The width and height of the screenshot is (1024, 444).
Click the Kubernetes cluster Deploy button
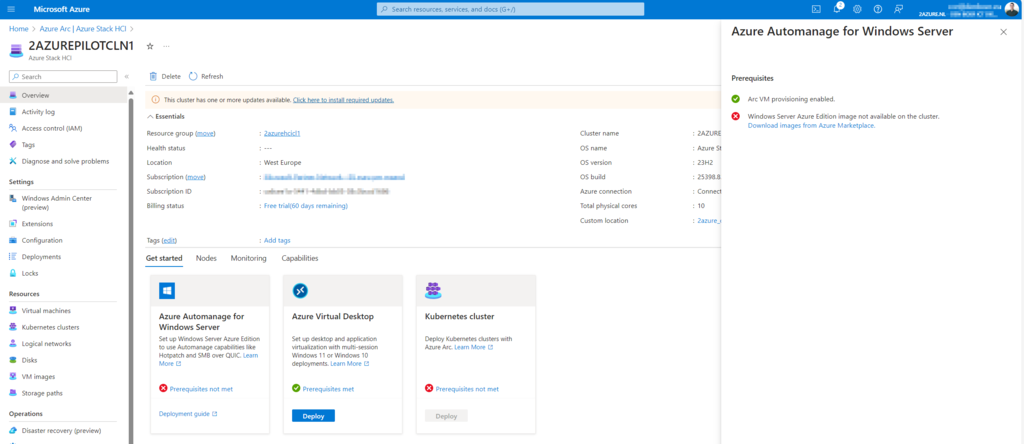point(446,416)
